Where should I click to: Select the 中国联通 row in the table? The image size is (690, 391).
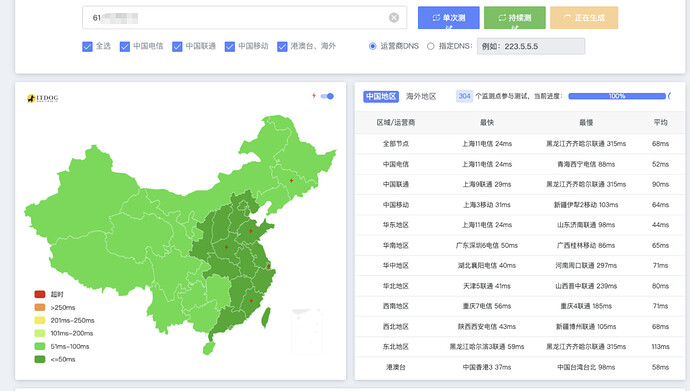520,184
